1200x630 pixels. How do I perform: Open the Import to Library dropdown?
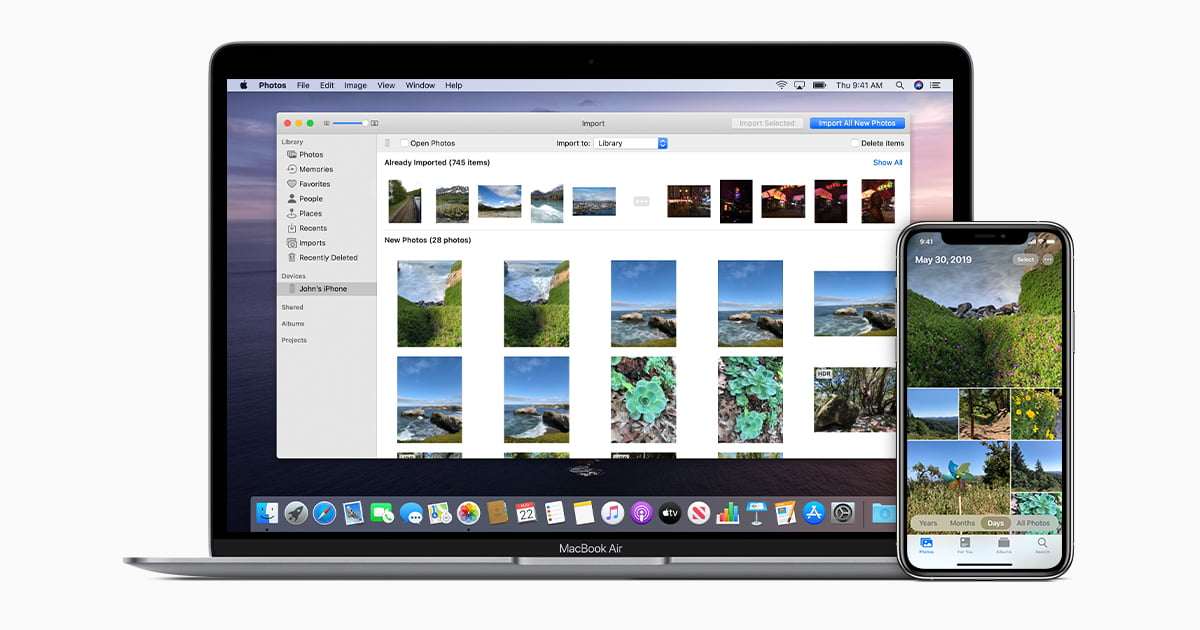630,143
